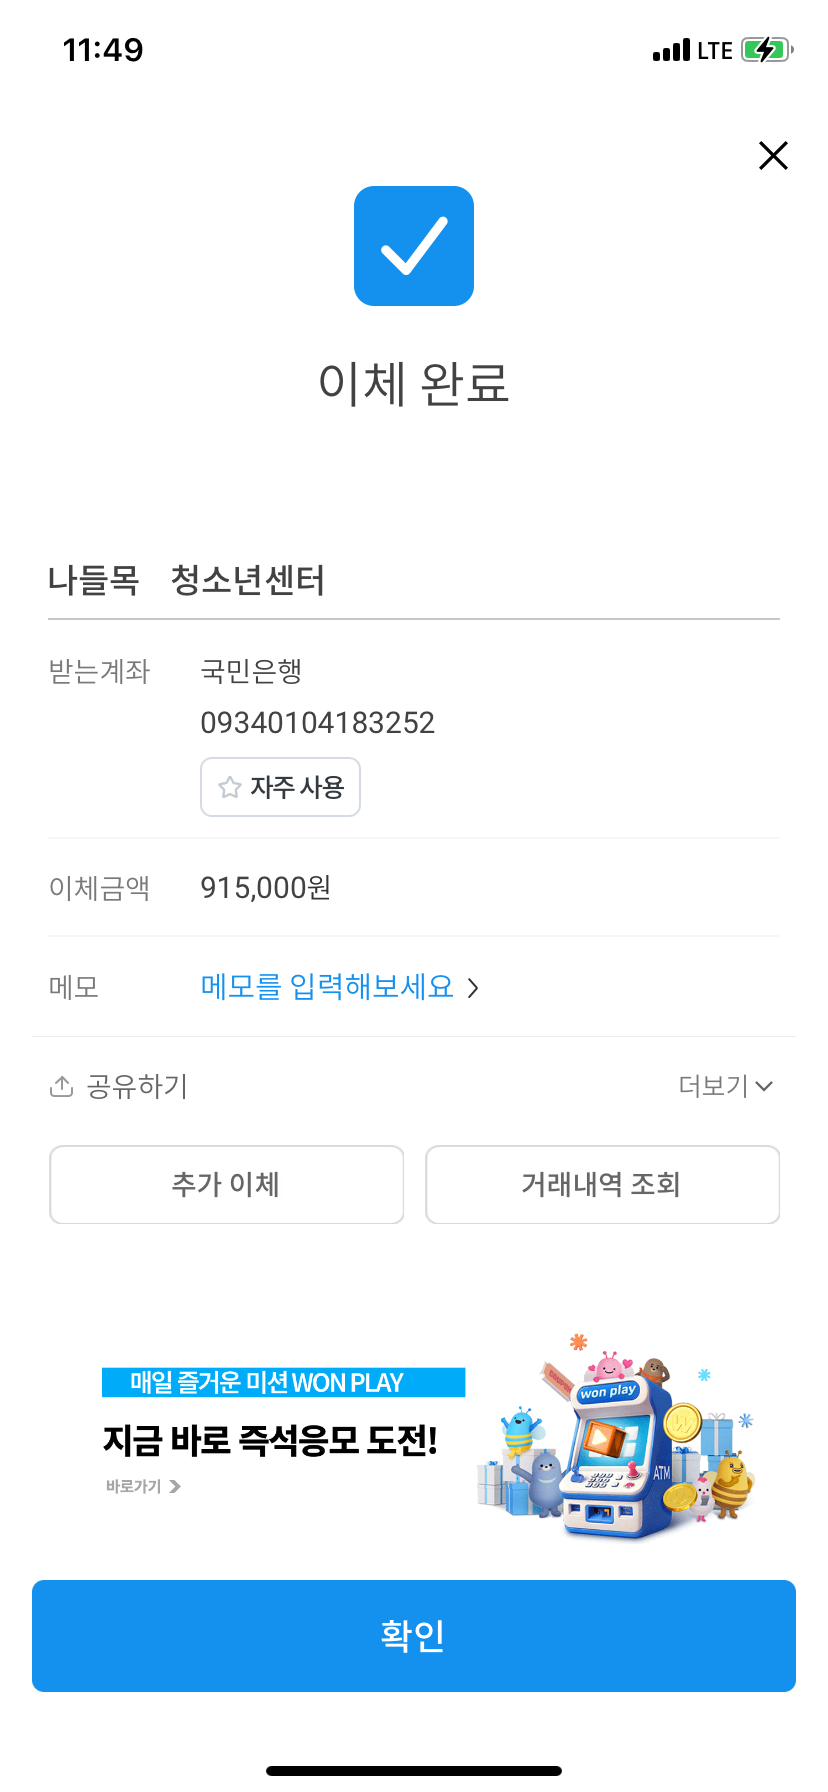
Task: Close the transfer complete screen with X
Action: (x=773, y=156)
